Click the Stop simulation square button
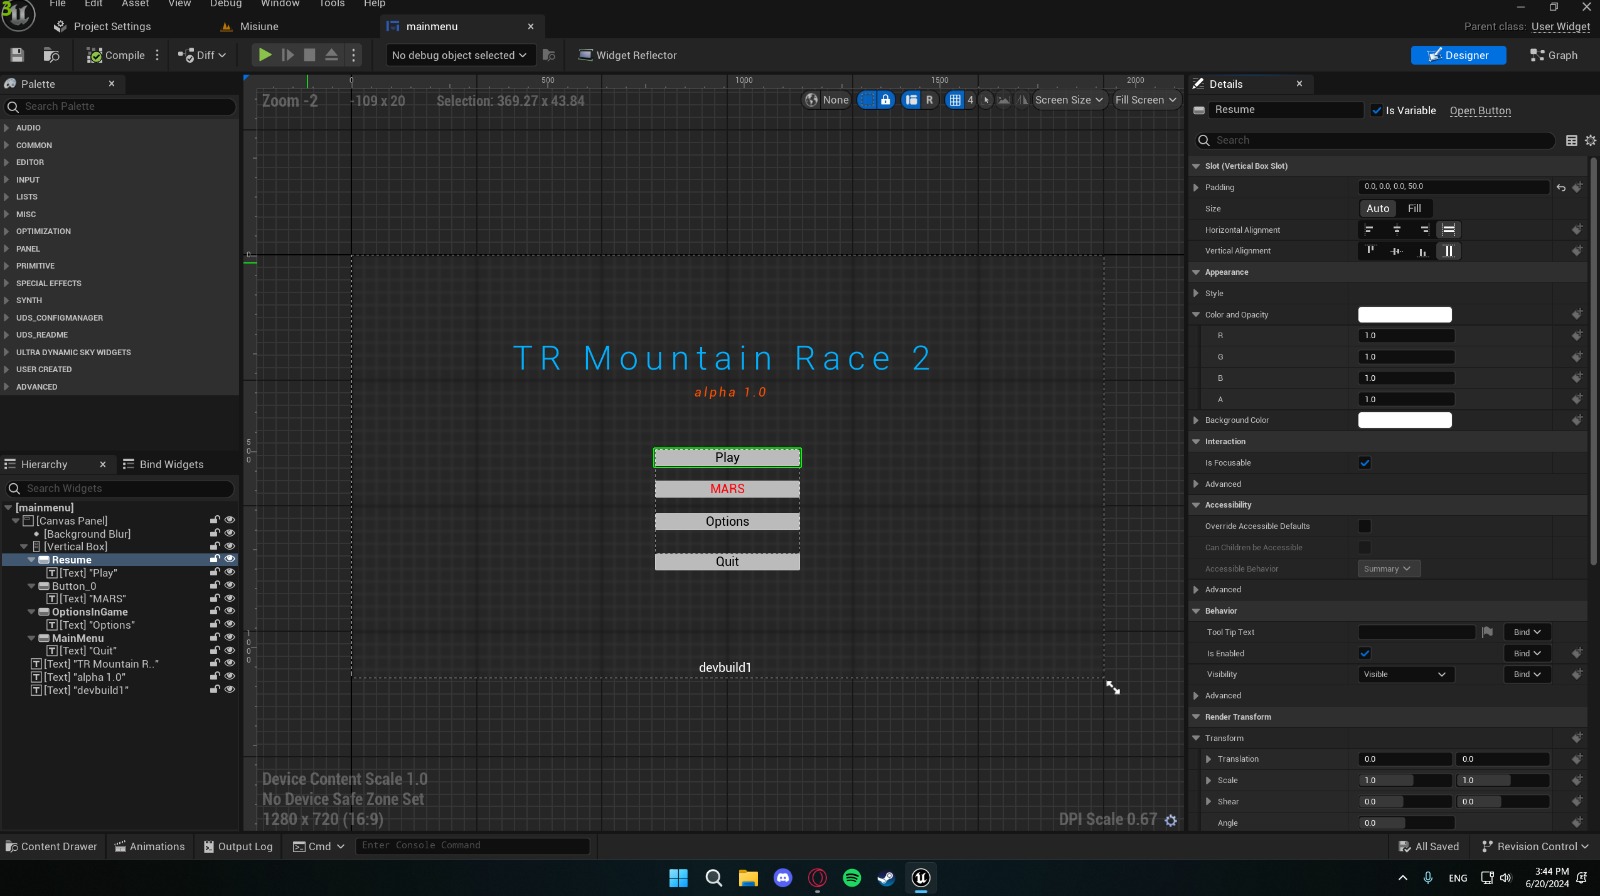 click(310, 55)
